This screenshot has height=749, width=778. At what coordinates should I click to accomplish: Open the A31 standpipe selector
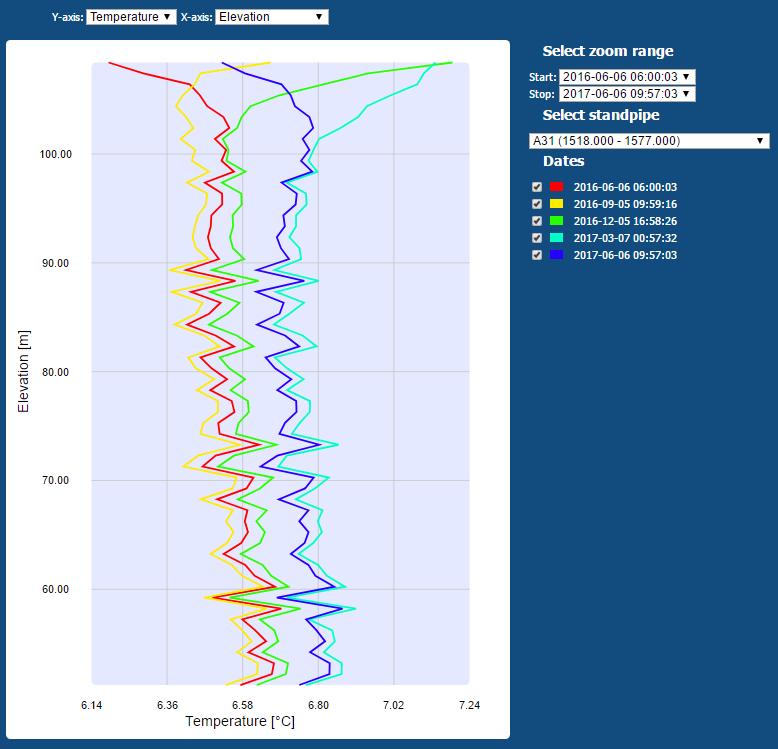649,141
